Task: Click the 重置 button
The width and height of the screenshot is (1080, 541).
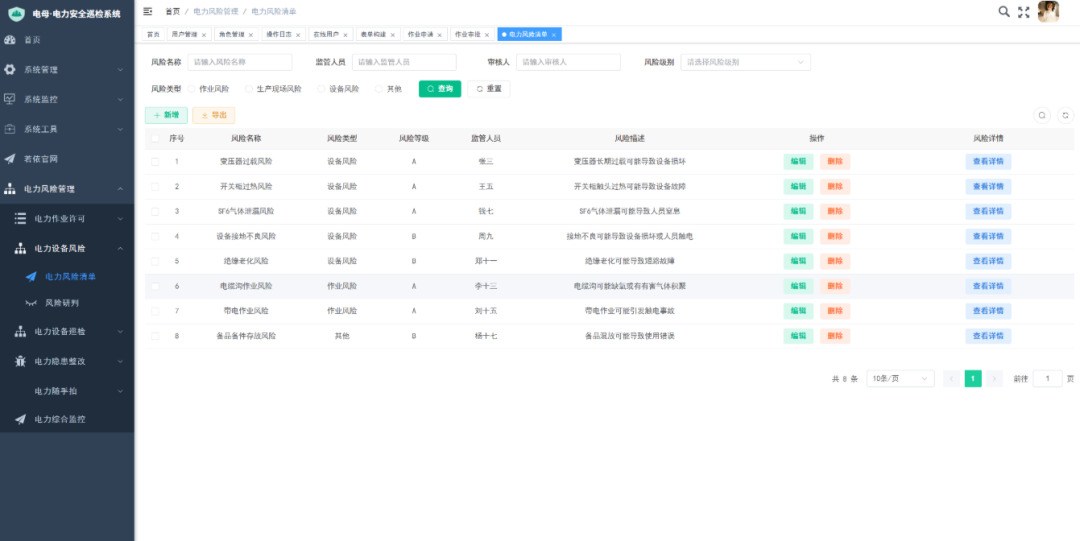Action: (489, 89)
